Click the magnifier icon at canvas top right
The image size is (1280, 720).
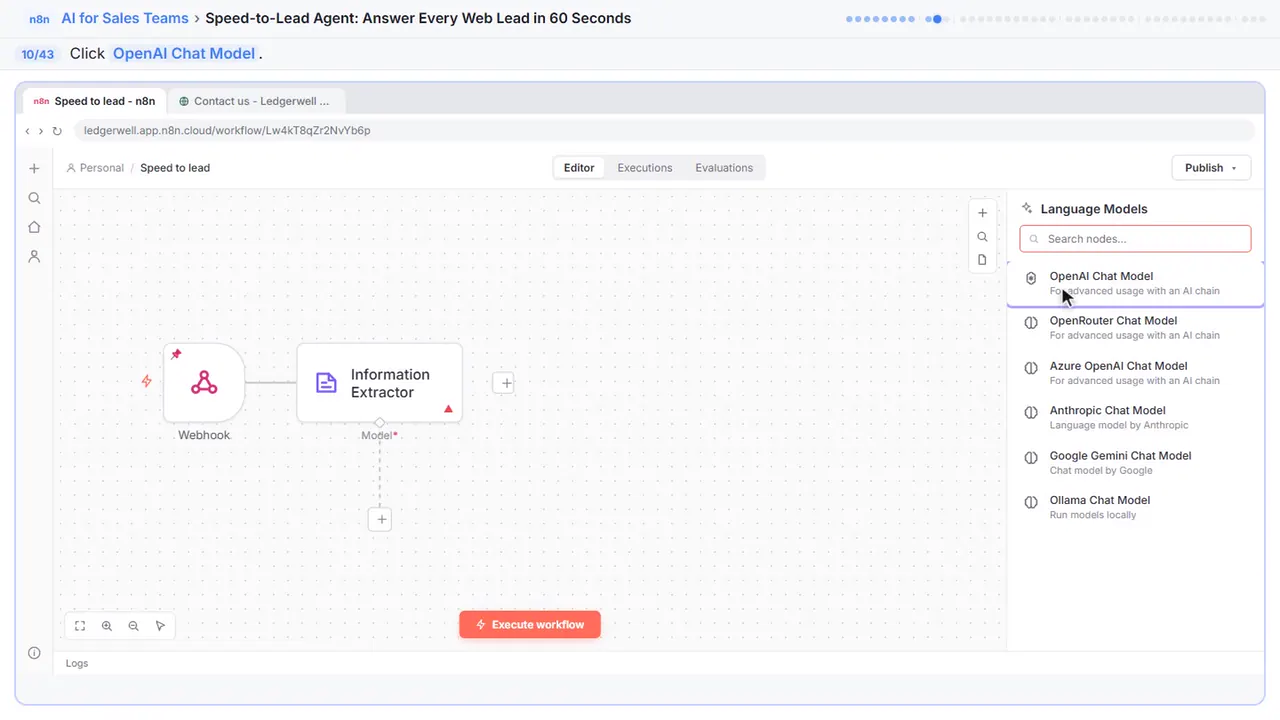(x=982, y=237)
